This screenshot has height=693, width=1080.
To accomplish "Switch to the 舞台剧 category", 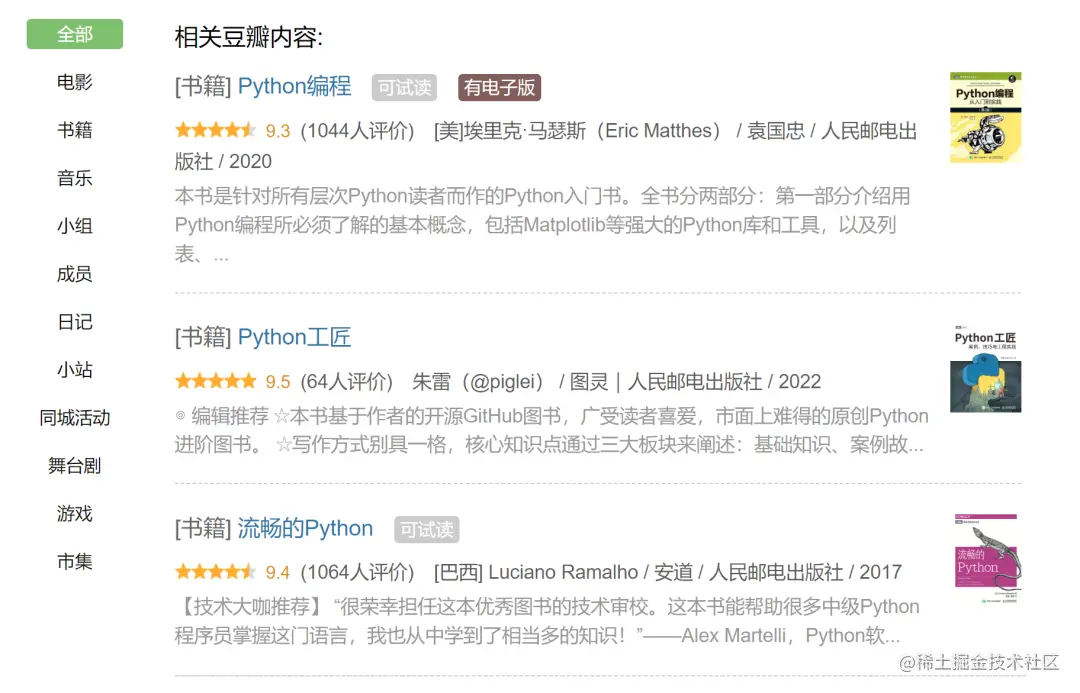I will coord(73,466).
